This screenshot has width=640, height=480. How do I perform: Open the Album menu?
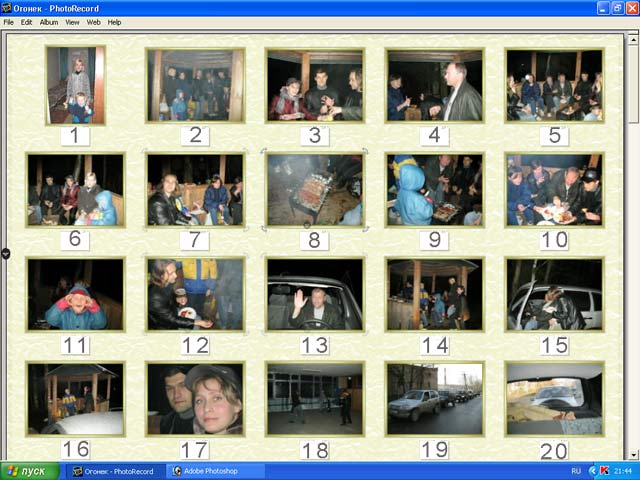tap(49, 22)
